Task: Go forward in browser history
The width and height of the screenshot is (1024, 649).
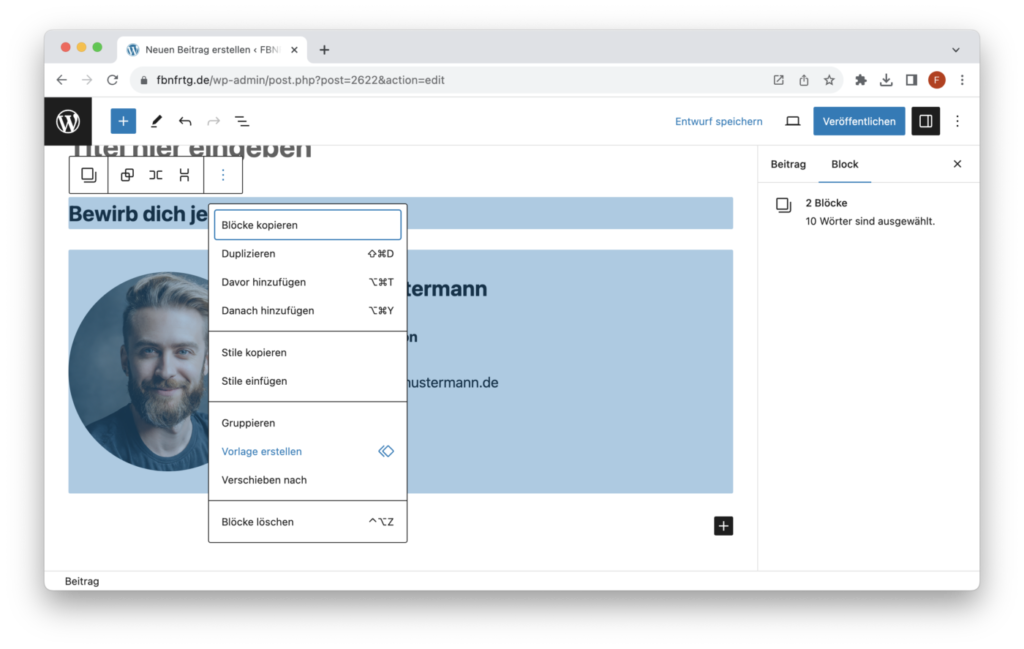Action: [x=87, y=80]
